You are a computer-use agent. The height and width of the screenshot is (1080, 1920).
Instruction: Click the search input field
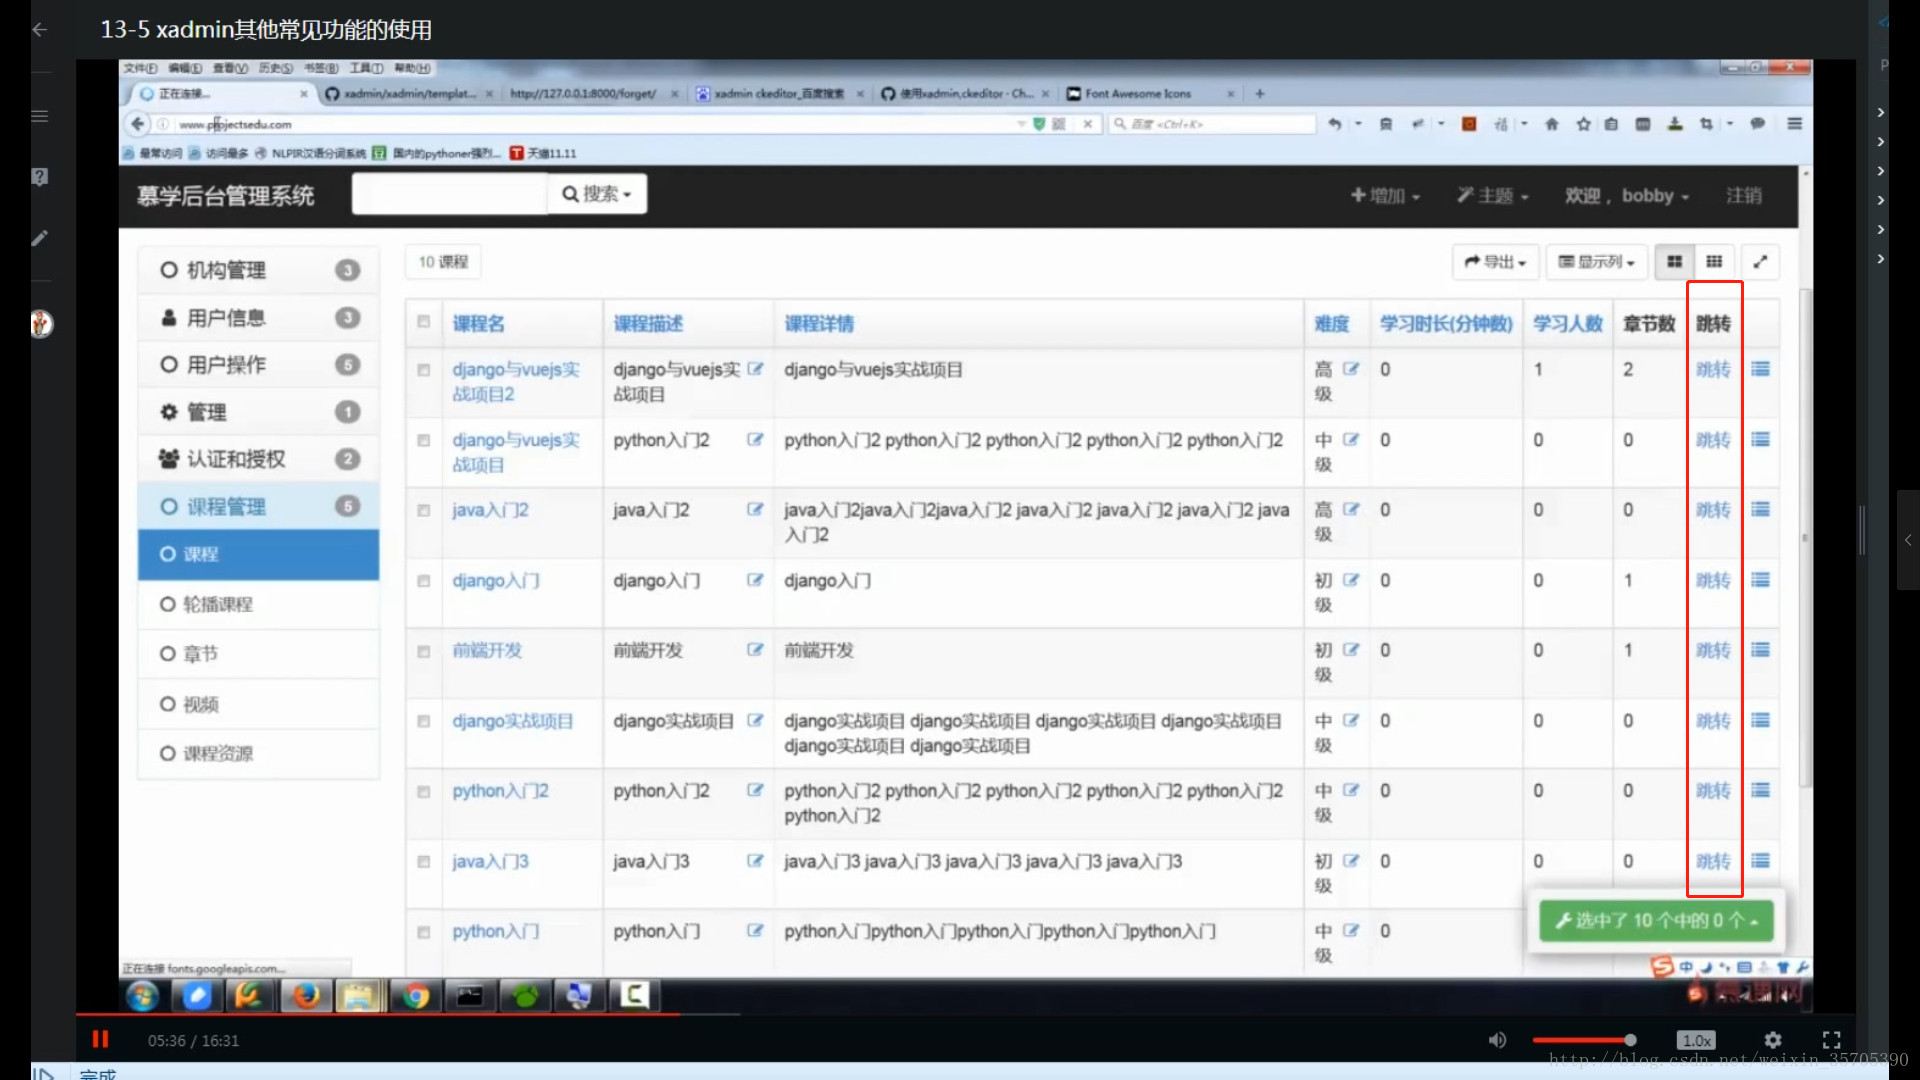point(450,194)
